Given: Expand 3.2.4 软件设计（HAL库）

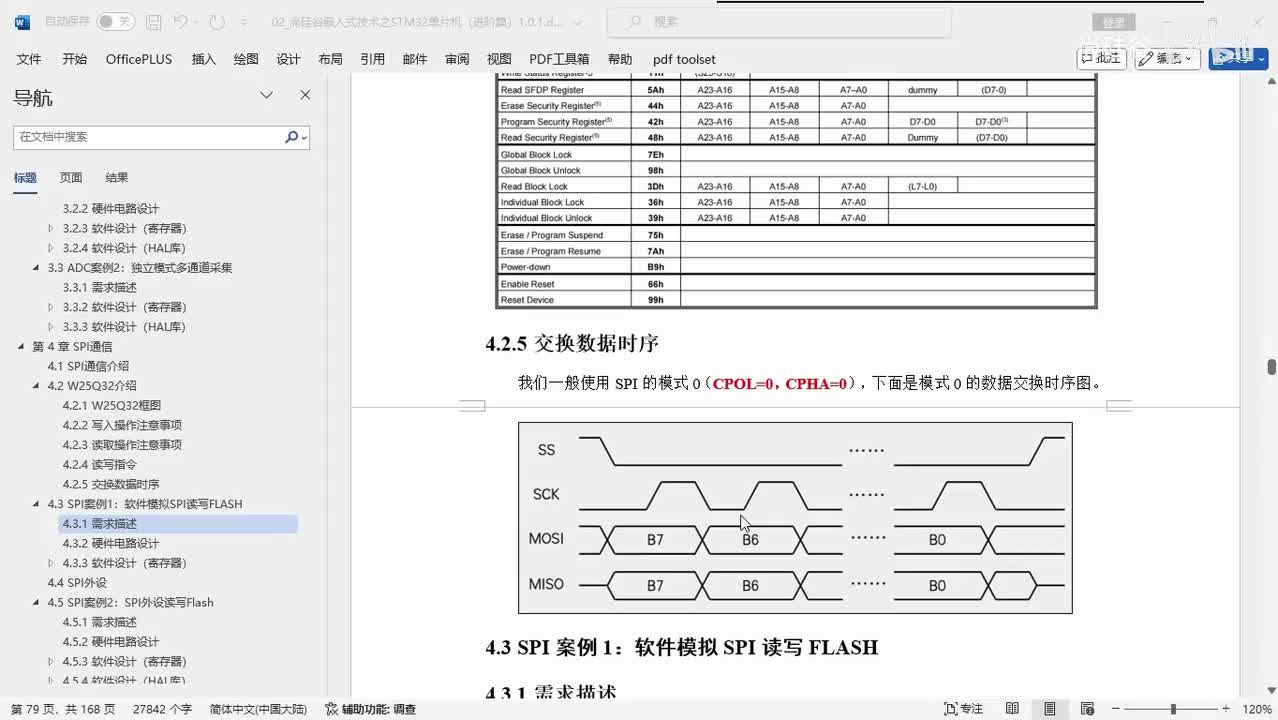Looking at the screenshot, I should pyautogui.click(x=51, y=248).
